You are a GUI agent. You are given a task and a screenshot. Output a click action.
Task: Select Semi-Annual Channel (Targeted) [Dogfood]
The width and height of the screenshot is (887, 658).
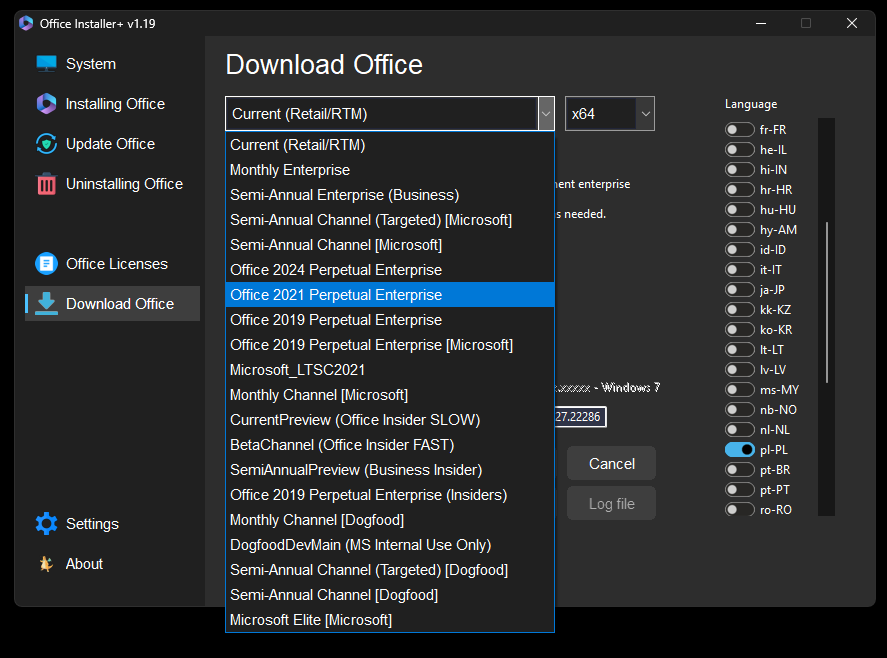click(x=390, y=570)
